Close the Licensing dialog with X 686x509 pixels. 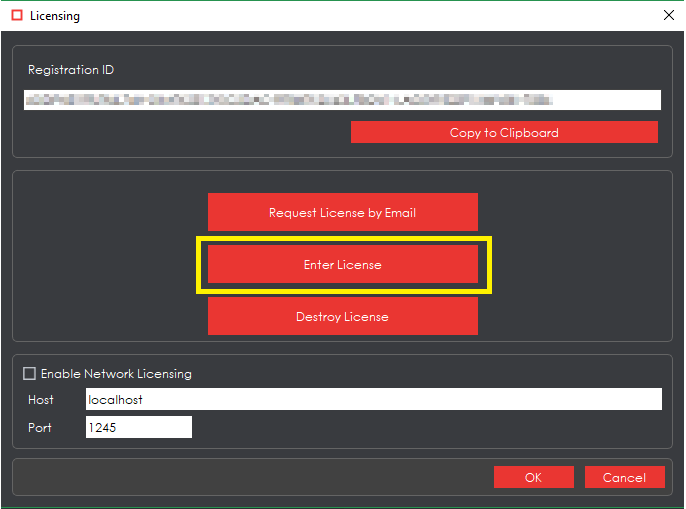click(668, 16)
